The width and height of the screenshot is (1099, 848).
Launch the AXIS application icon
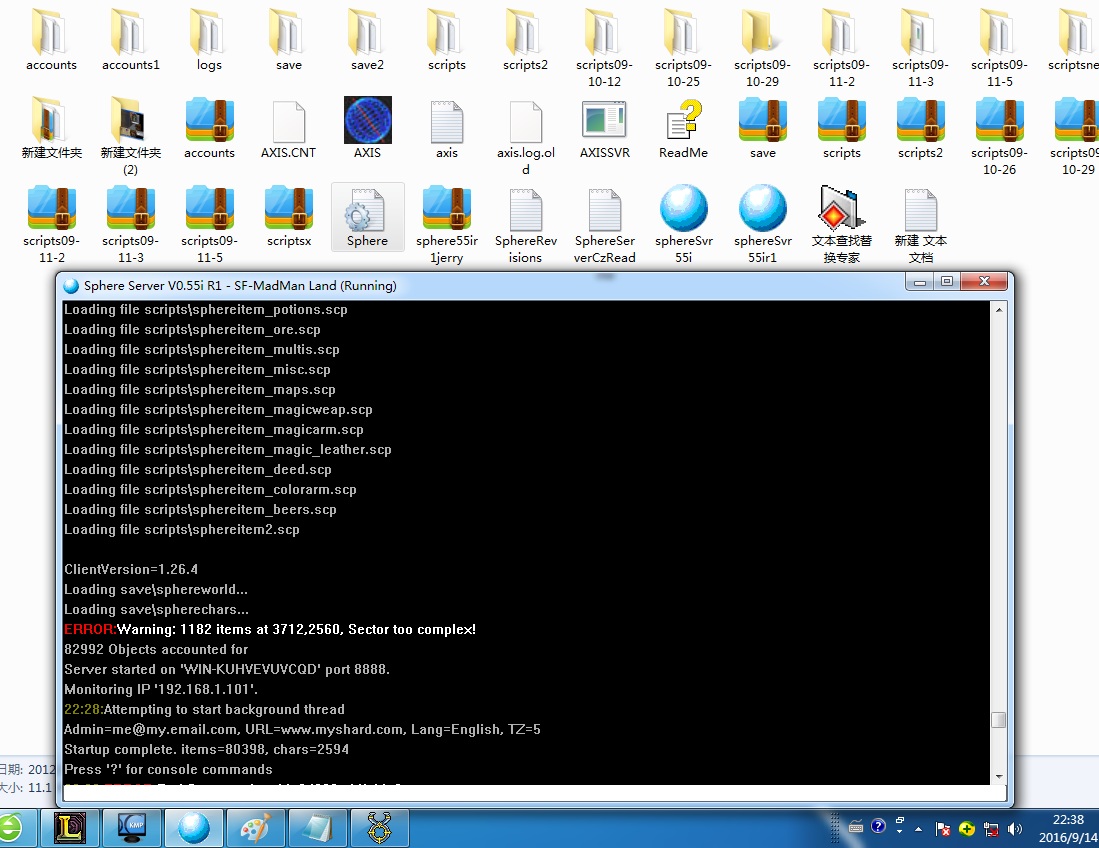pyautogui.click(x=367, y=120)
